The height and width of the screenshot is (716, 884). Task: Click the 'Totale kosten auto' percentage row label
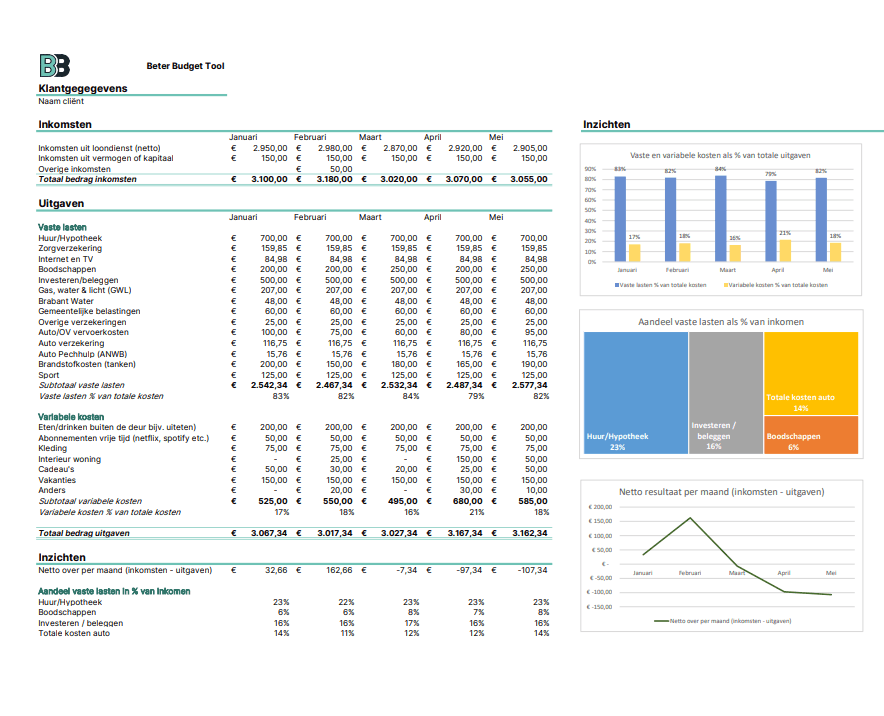point(74,634)
